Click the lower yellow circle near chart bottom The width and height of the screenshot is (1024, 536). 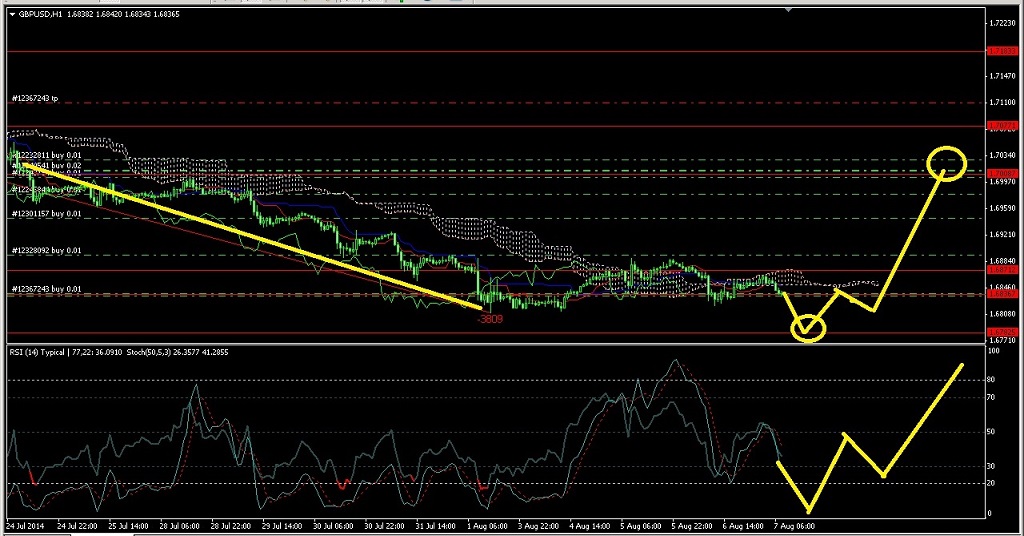tap(808, 328)
